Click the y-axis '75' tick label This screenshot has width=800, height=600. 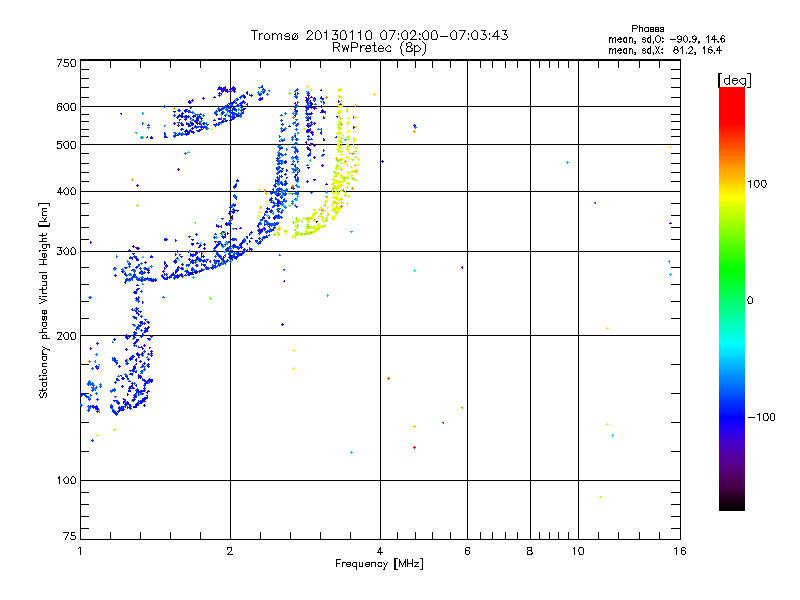coord(70,536)
